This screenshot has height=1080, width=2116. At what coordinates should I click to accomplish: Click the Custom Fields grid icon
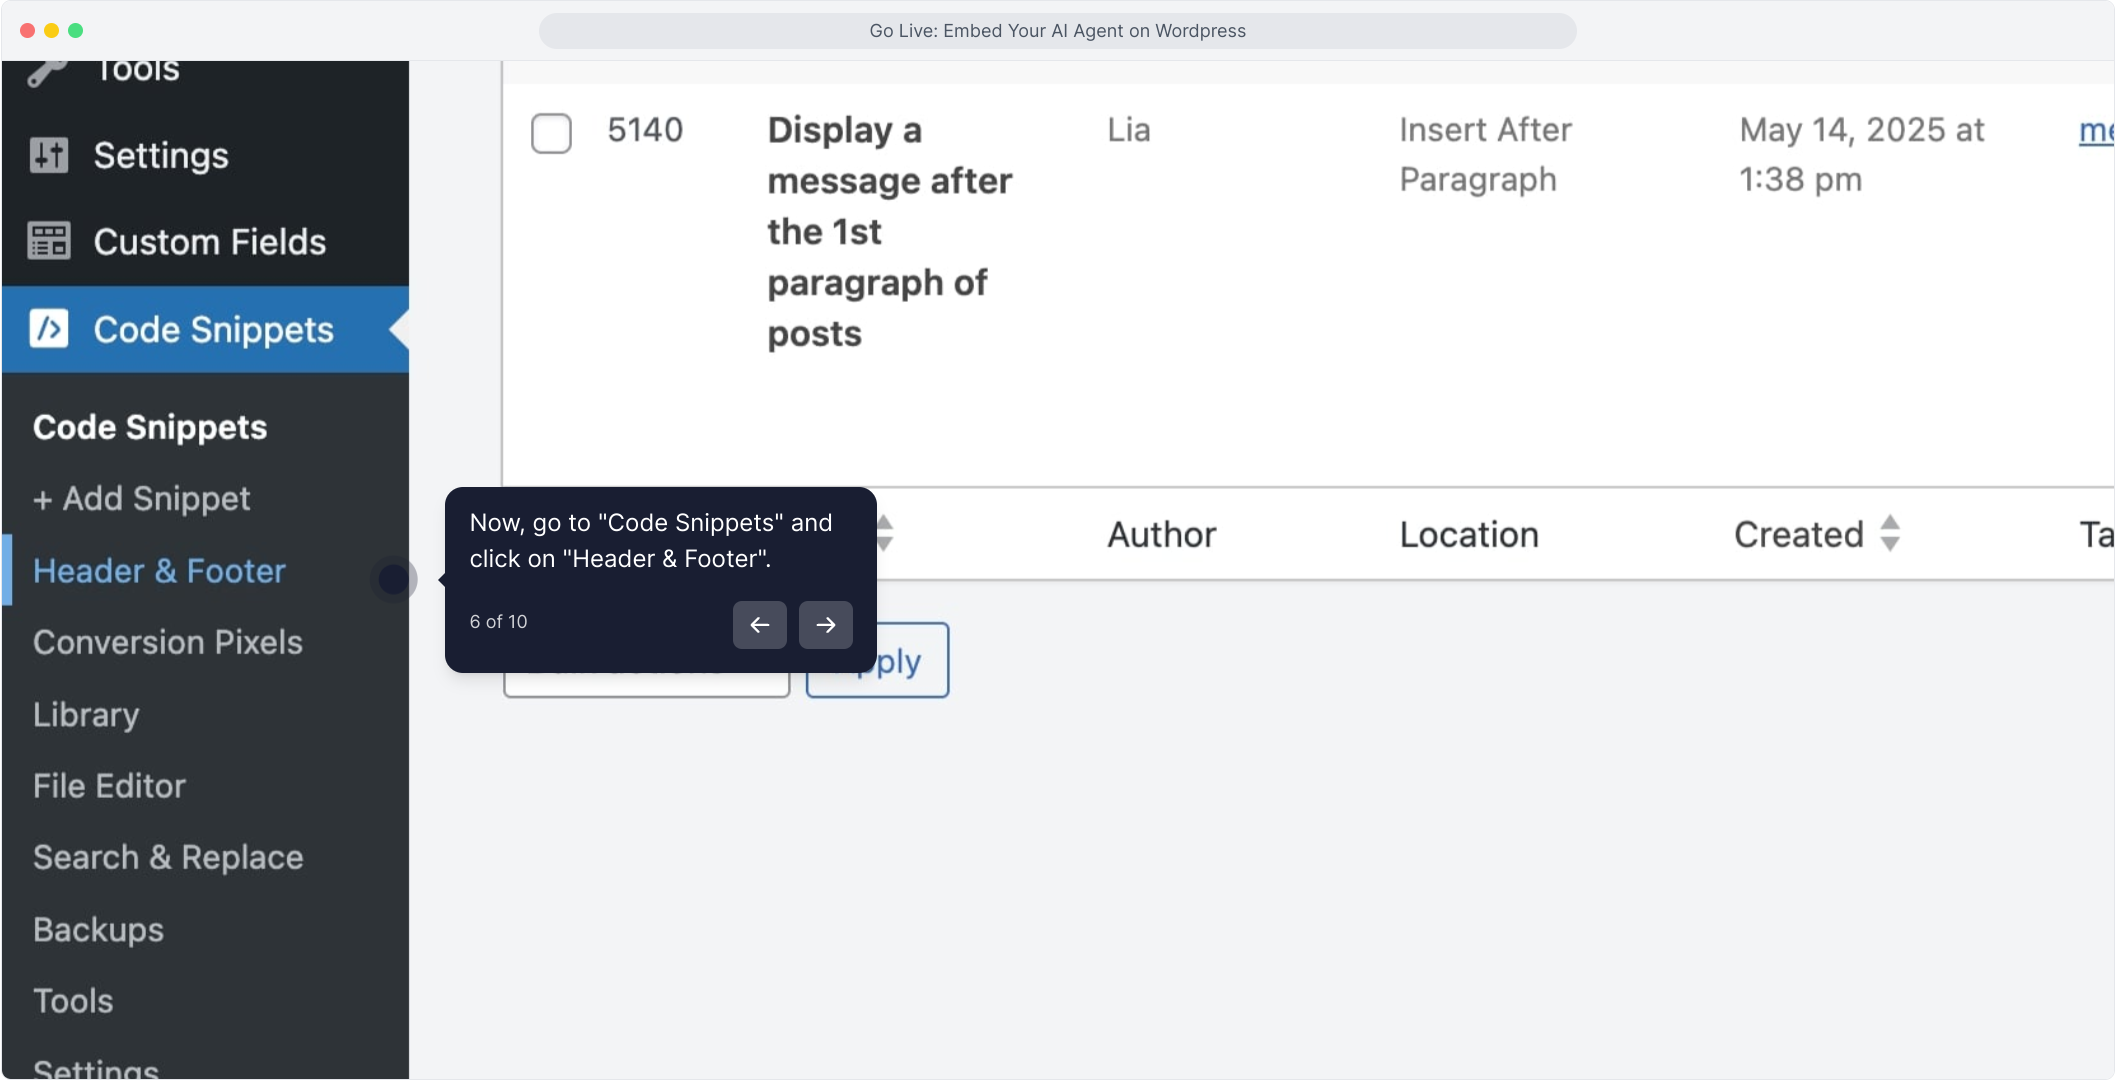[x=48, y=242]
